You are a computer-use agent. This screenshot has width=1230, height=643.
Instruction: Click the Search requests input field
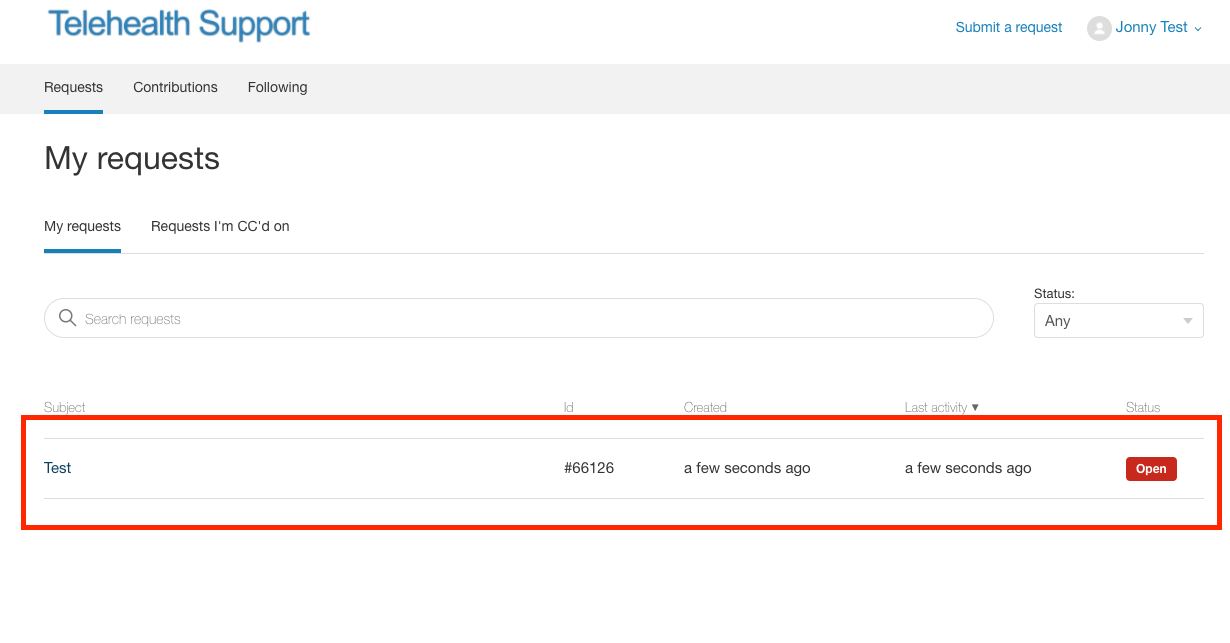(518, 318)
